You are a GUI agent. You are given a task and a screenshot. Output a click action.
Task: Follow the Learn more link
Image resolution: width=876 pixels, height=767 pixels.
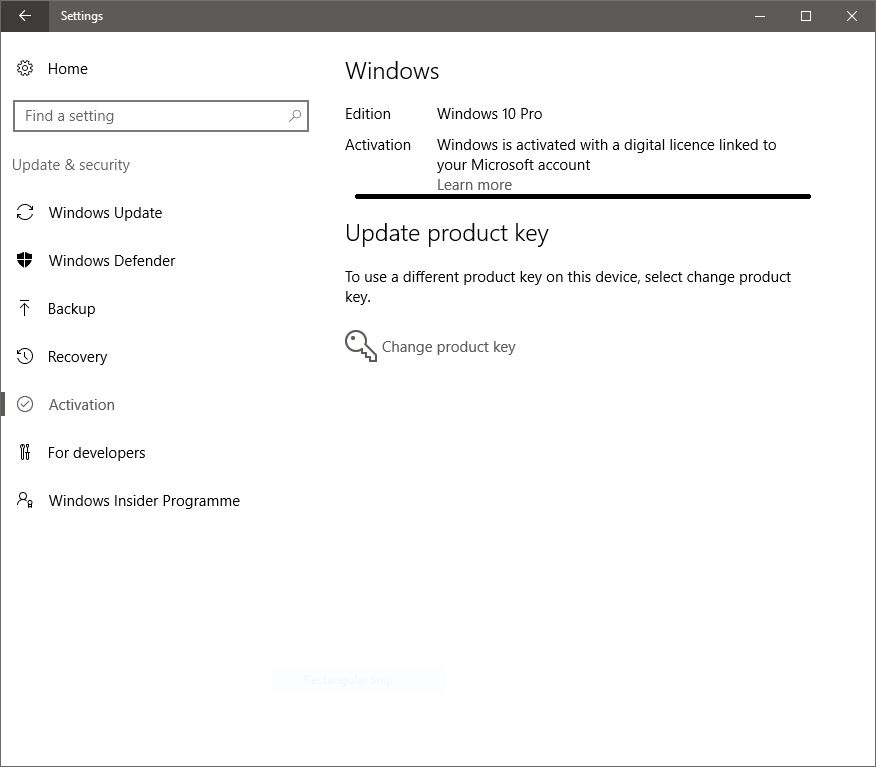point(474,185)
